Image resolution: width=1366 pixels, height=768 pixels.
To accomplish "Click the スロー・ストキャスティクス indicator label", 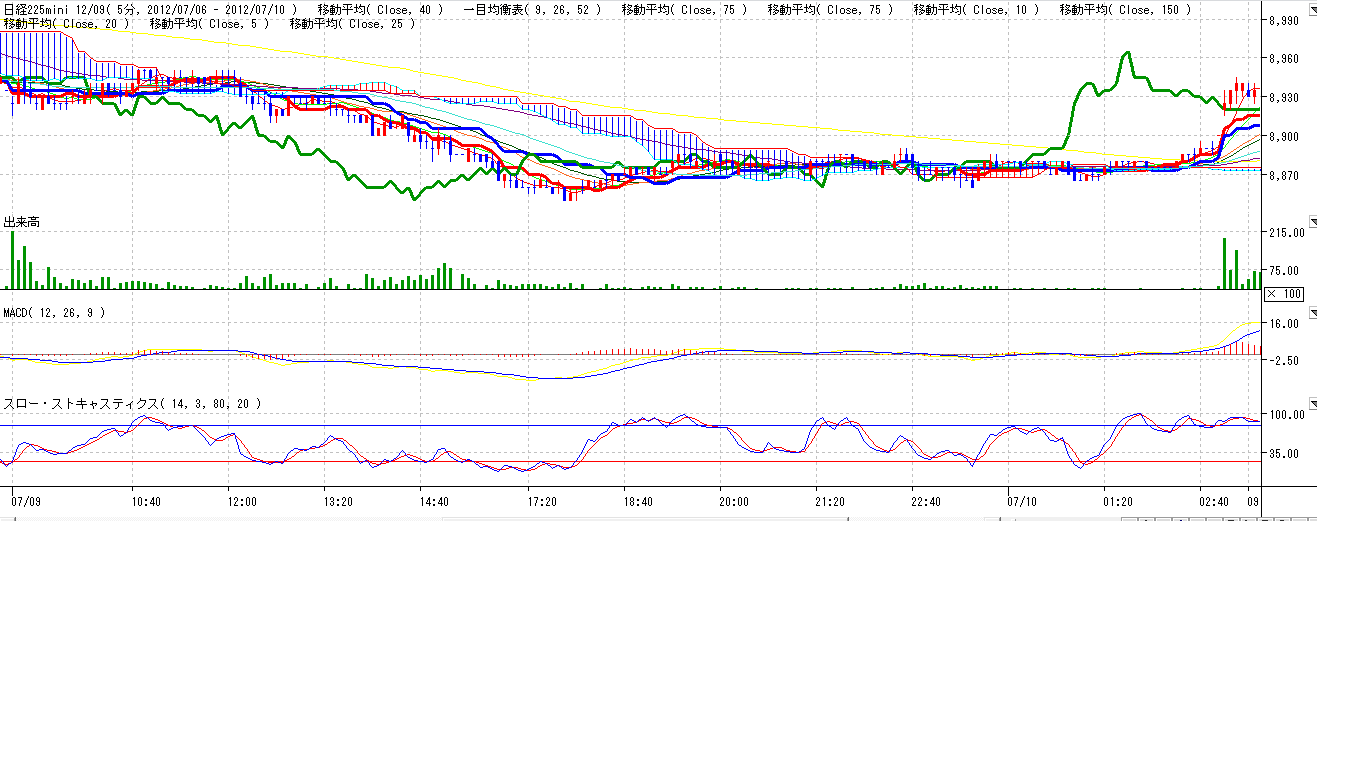I will pyautogui.click(x=133, y=404).
